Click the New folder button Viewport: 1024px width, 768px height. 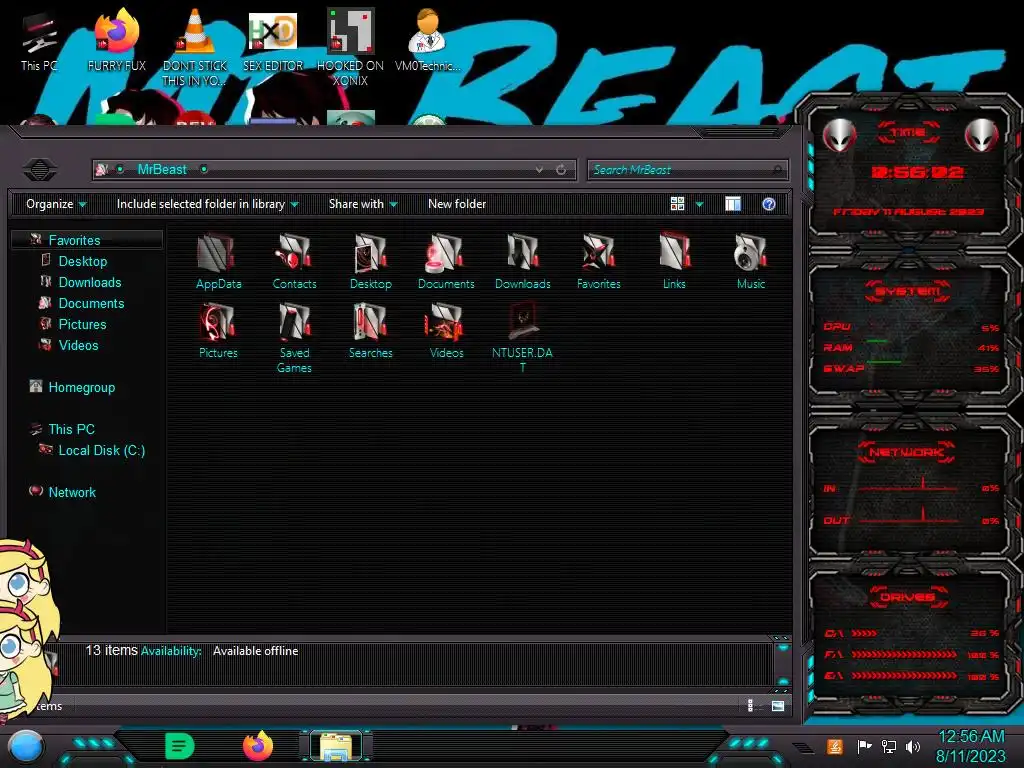click(457, 204)
